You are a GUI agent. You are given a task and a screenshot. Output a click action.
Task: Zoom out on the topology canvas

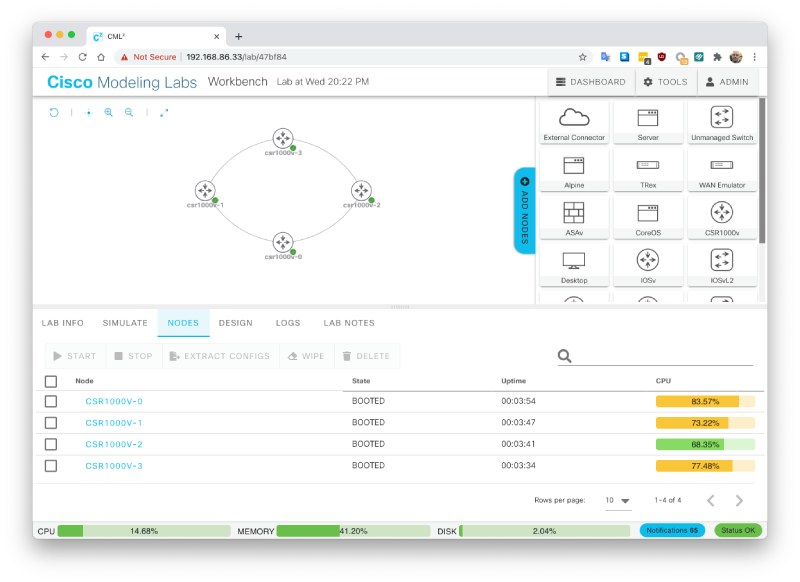[x=129, y=112]
